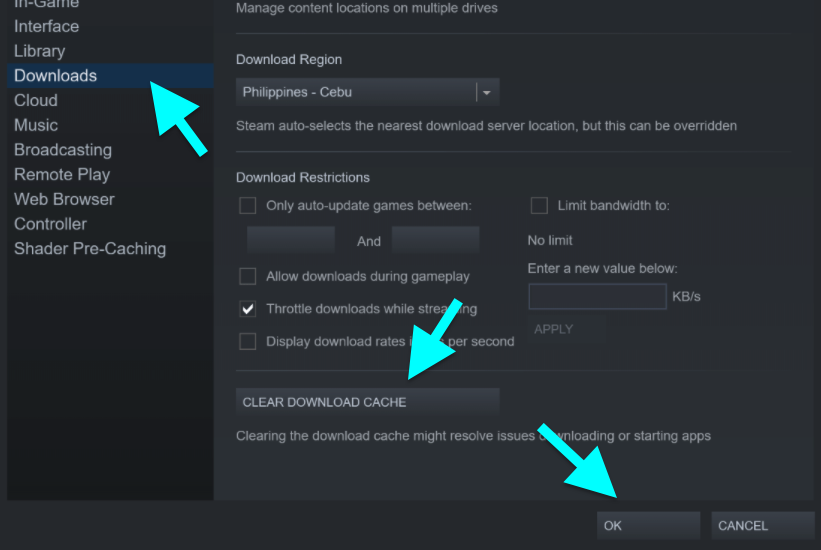Click the No limit bandwidth value text

pyautogui.click(x=550, y=240)
